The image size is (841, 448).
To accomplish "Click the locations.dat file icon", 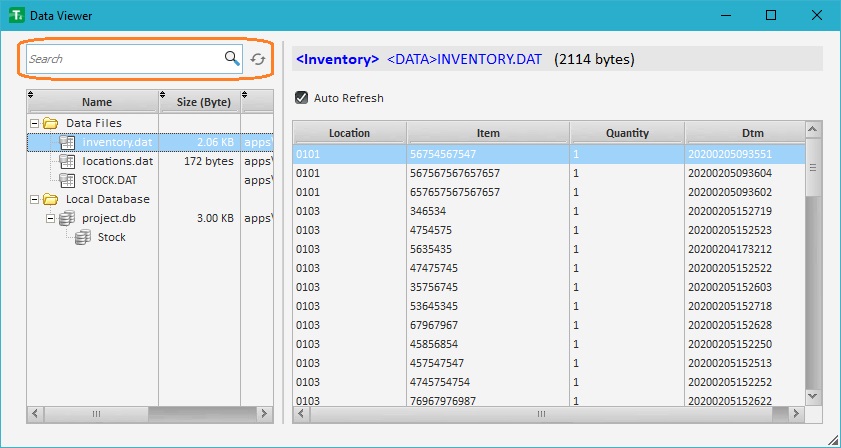I will [67, 161].
